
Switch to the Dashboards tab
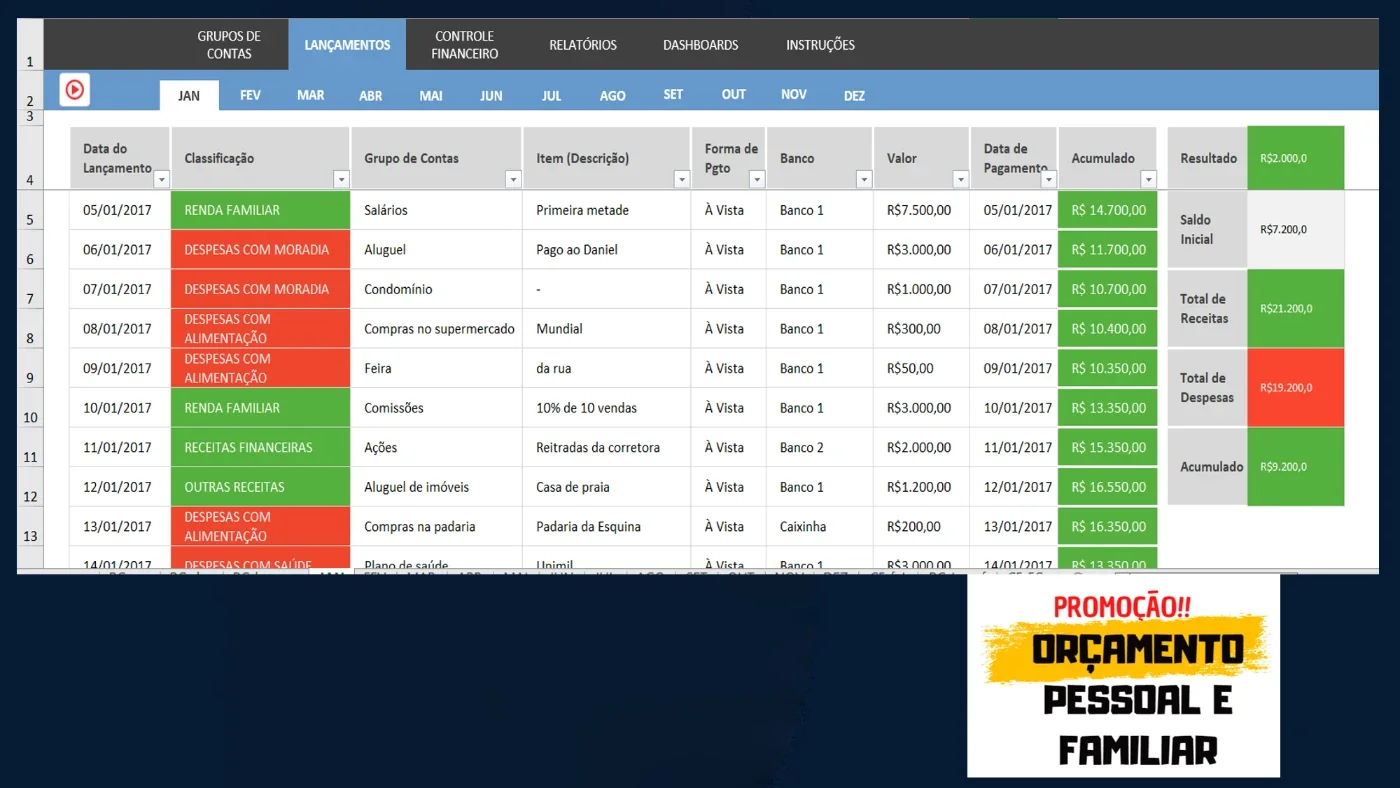point(701,45)
